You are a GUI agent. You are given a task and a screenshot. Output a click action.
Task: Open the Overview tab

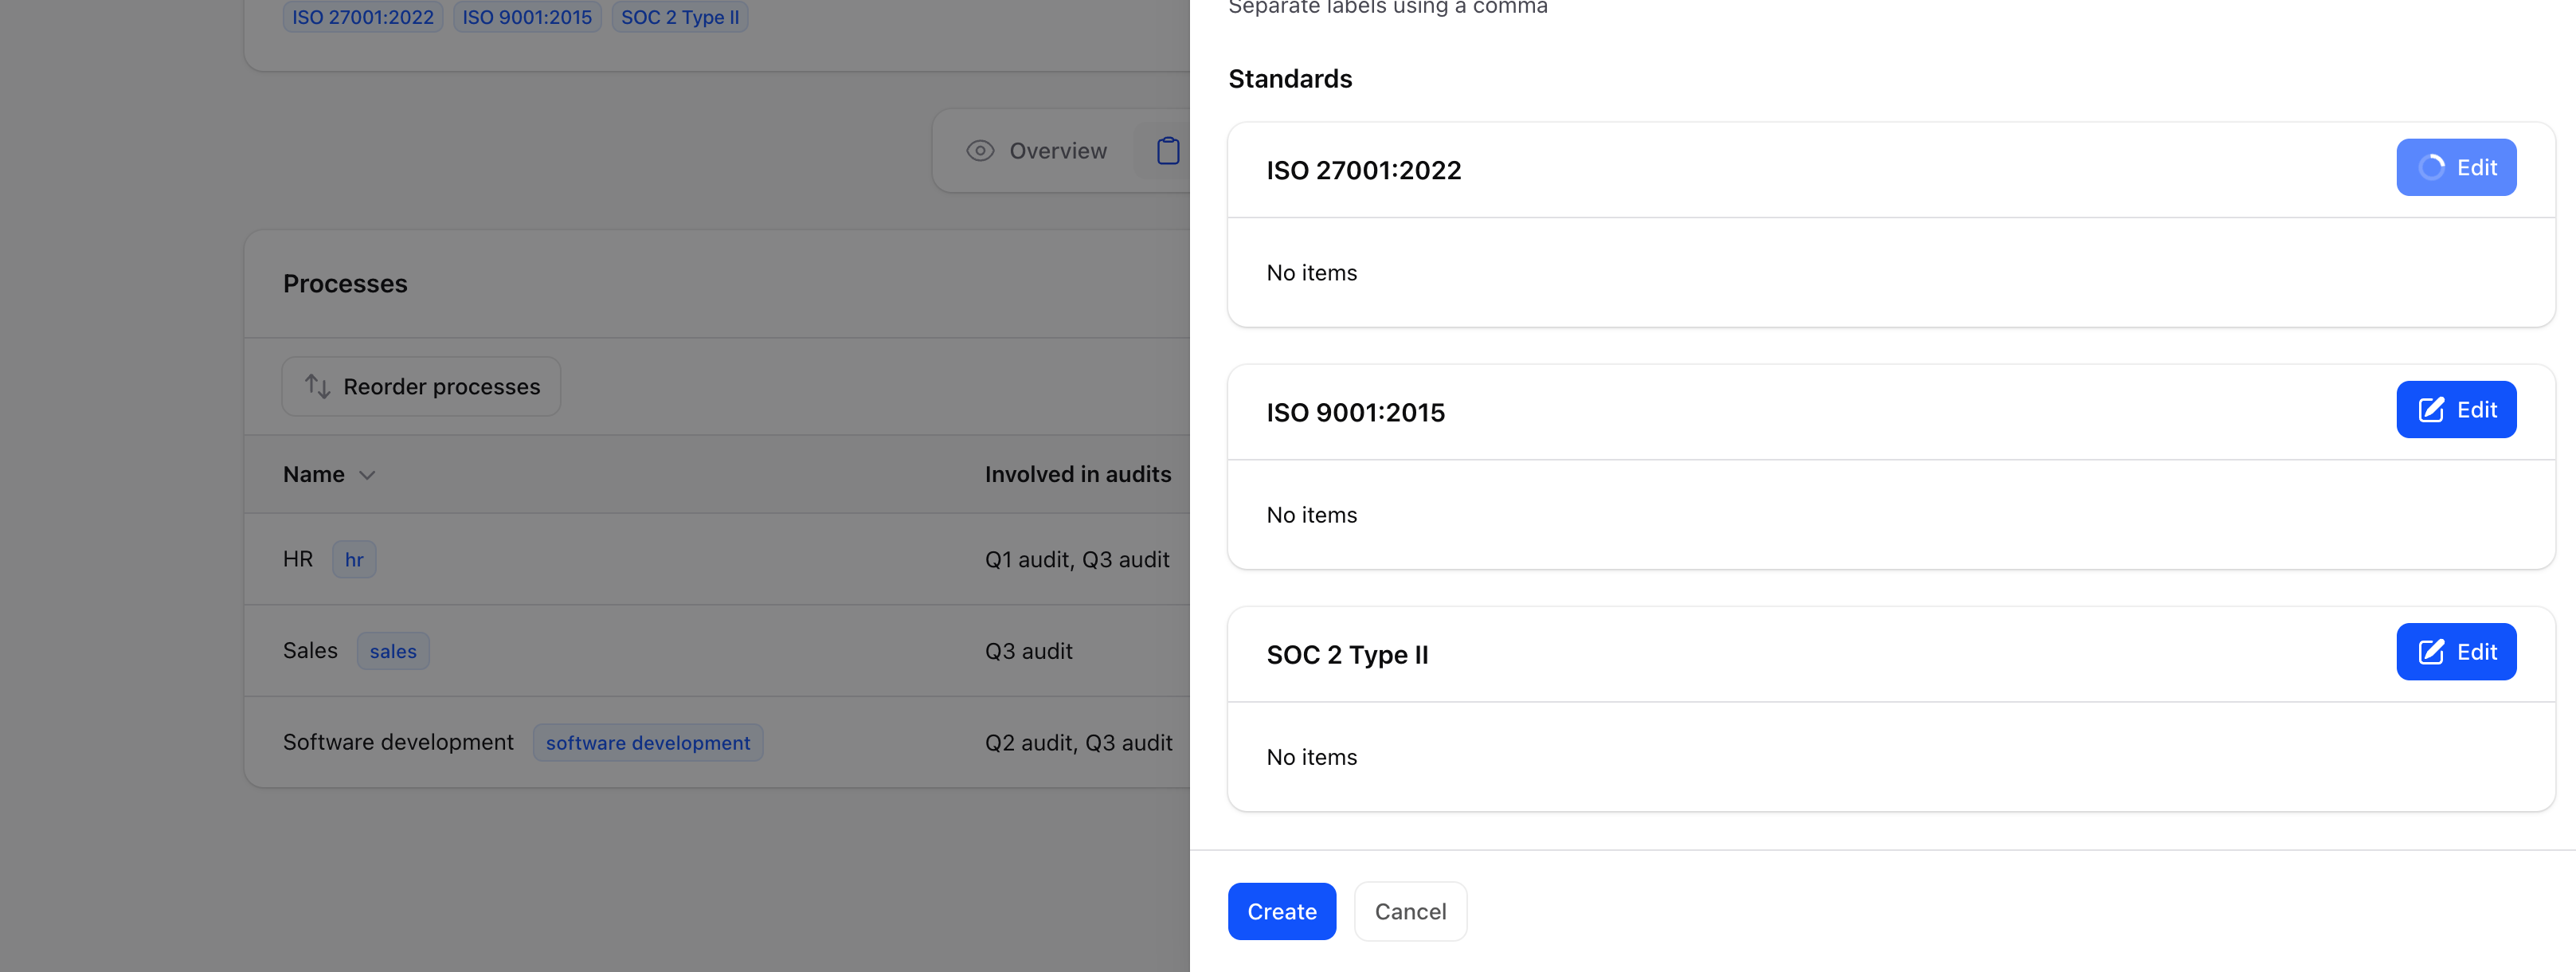click(x=1057, y=151)
